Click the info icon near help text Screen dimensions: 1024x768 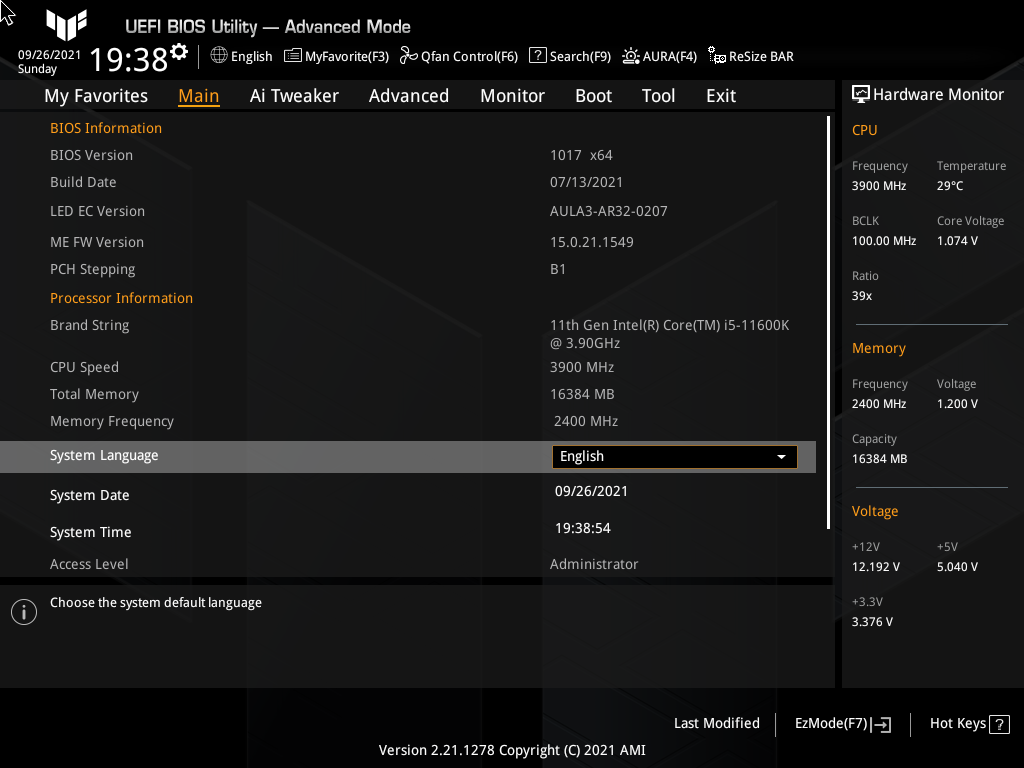pyautogui.click(x=23, y=611)
